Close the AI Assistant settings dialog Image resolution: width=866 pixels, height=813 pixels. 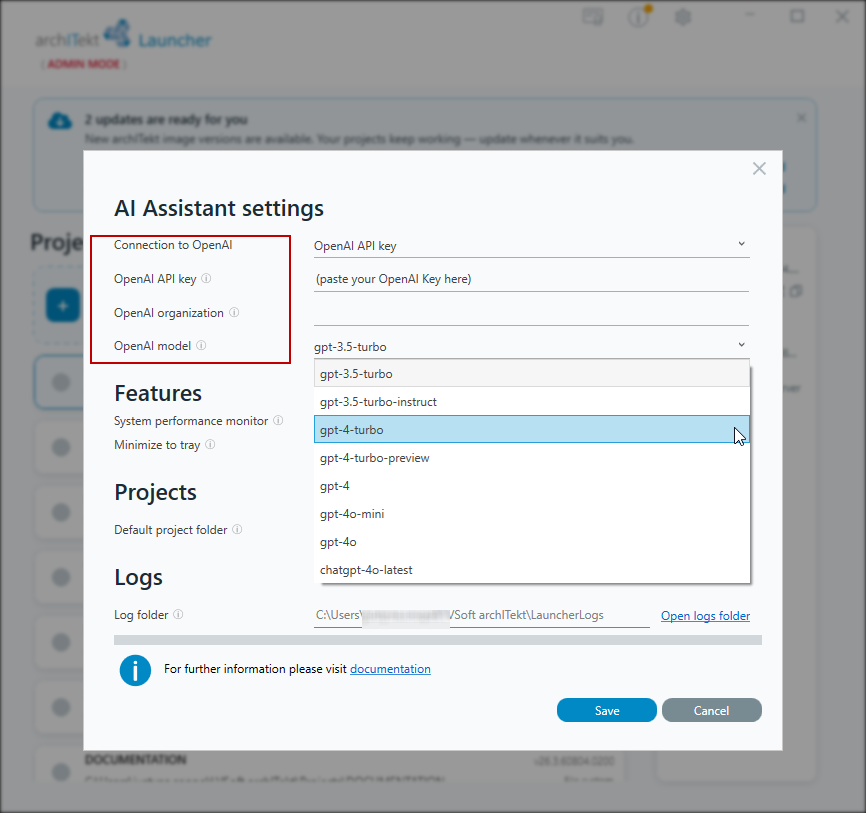coord(759,168)
